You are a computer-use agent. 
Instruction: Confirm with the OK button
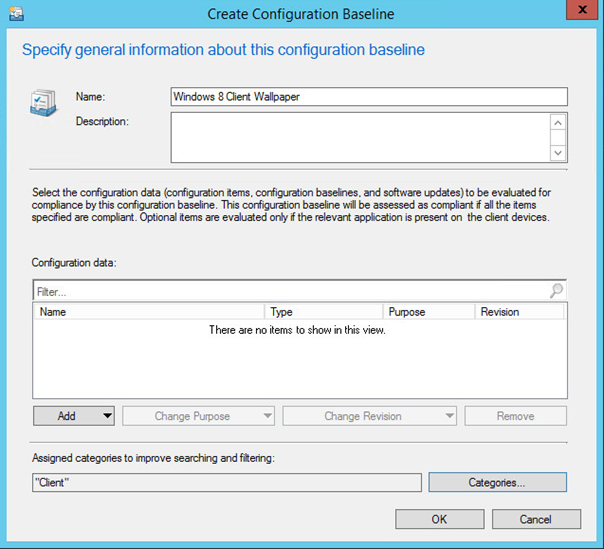(x=439, y=519)
